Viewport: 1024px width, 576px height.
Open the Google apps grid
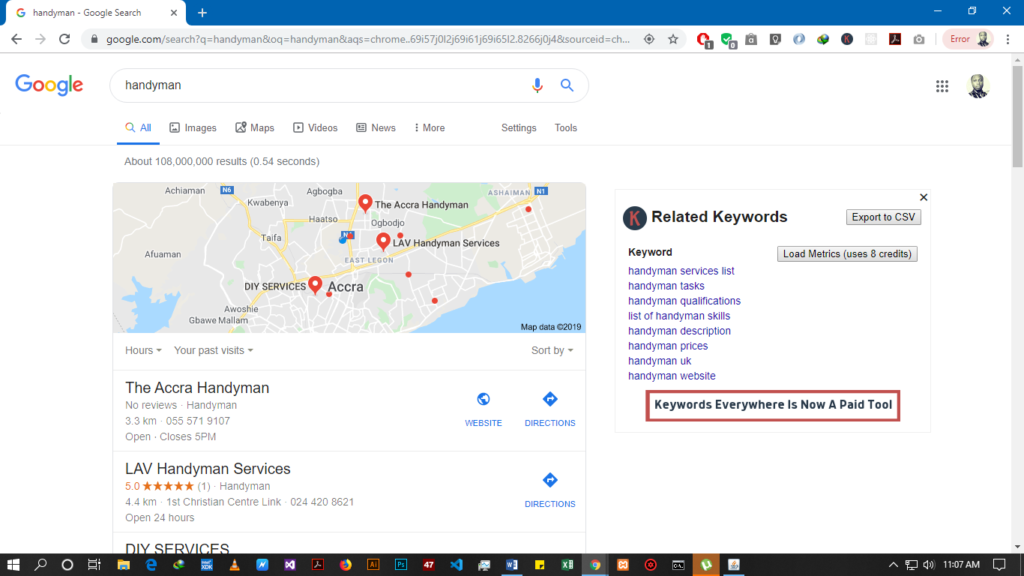[x=942, y=86]
